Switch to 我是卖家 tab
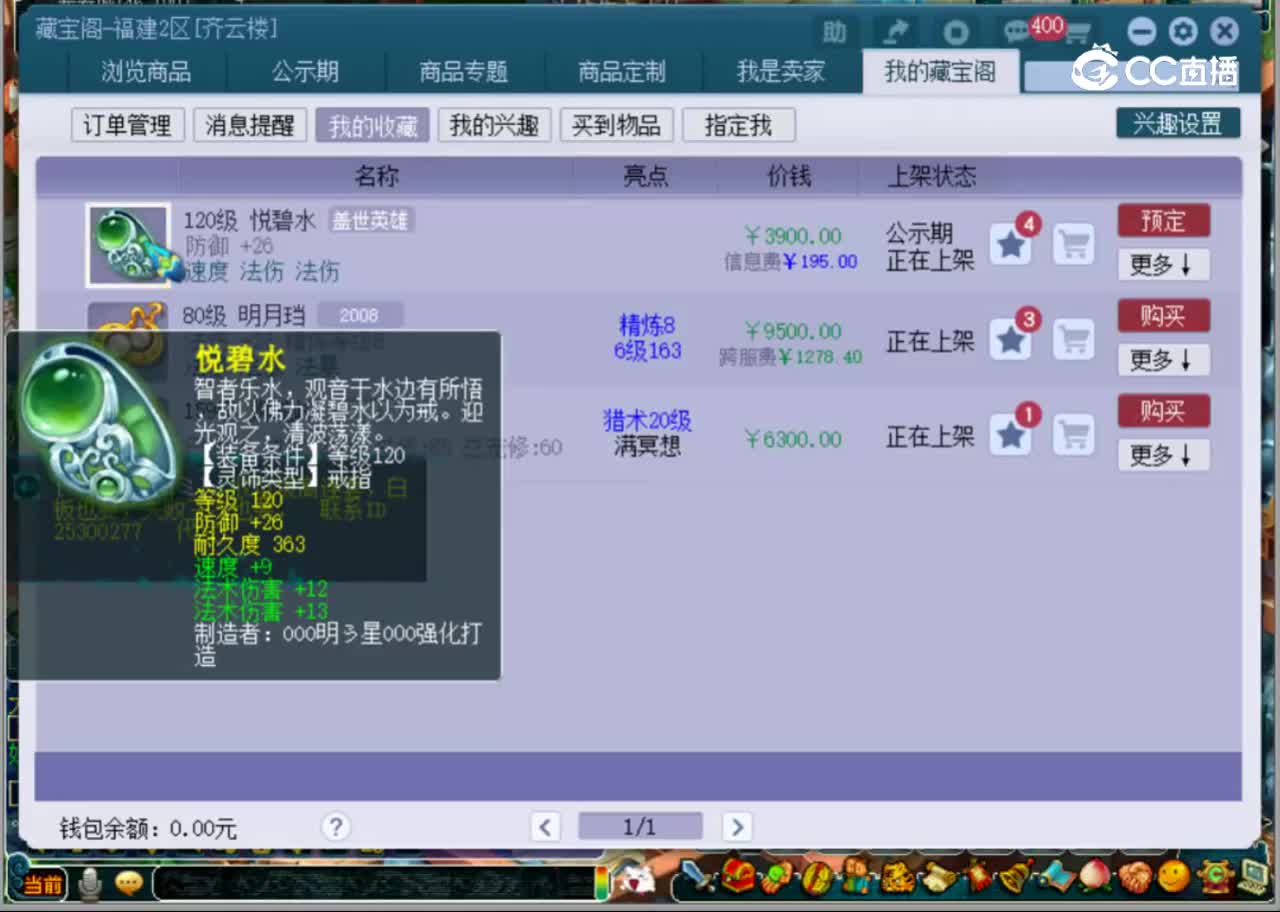 781,72
